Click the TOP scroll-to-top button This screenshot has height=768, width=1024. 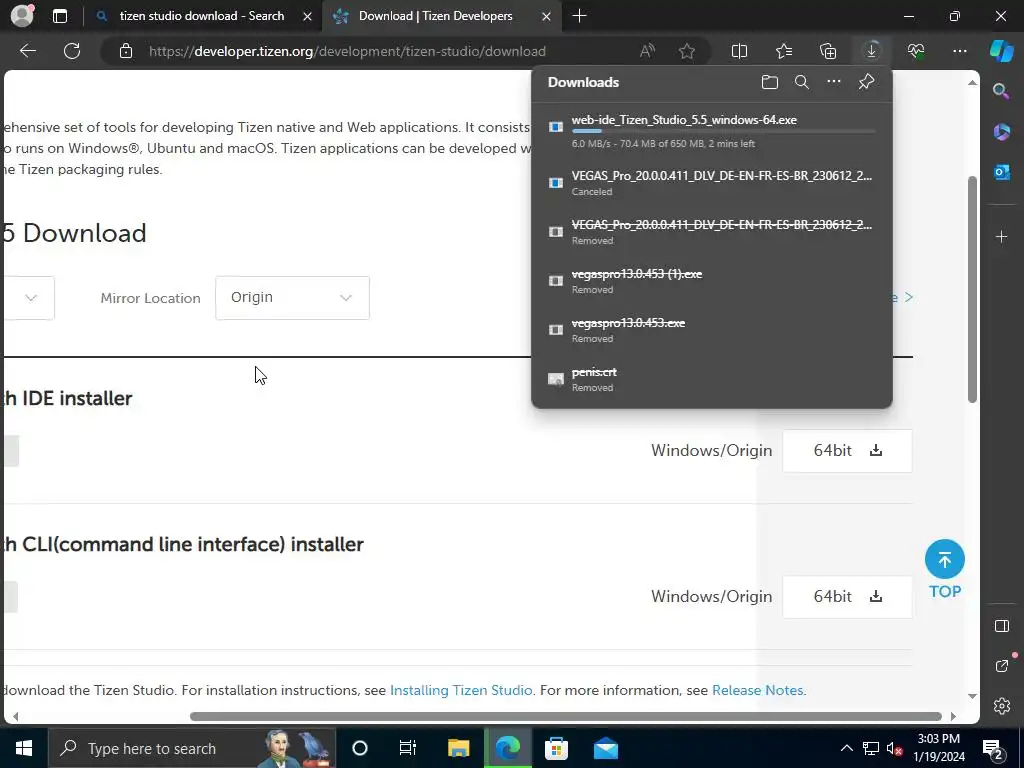(x=944, y=568)
